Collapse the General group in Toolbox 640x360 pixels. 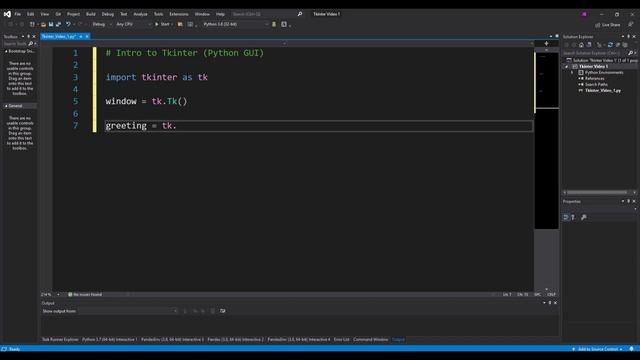6,106
